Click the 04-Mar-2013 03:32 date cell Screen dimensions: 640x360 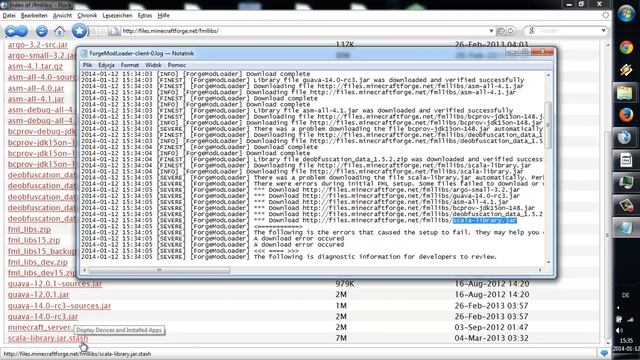[491, 338]
